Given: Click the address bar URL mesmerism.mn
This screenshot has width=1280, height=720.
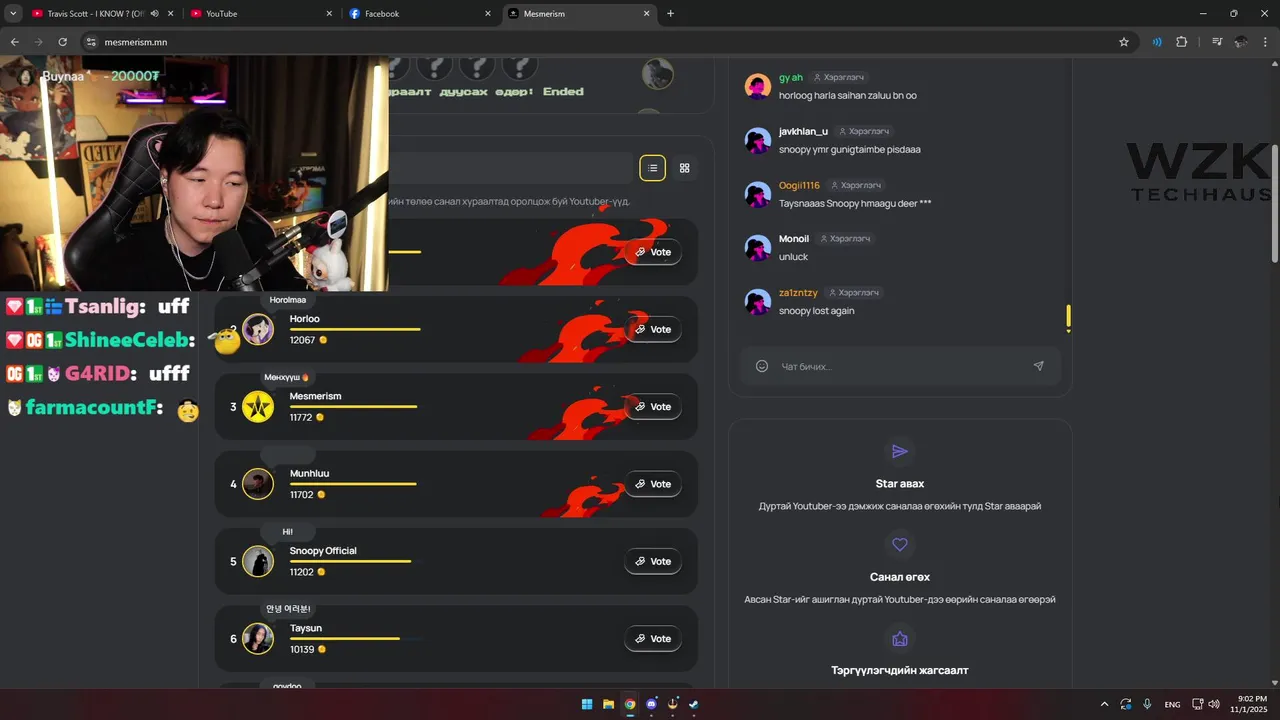Looking at the screenshot, I should click(136, 42).
